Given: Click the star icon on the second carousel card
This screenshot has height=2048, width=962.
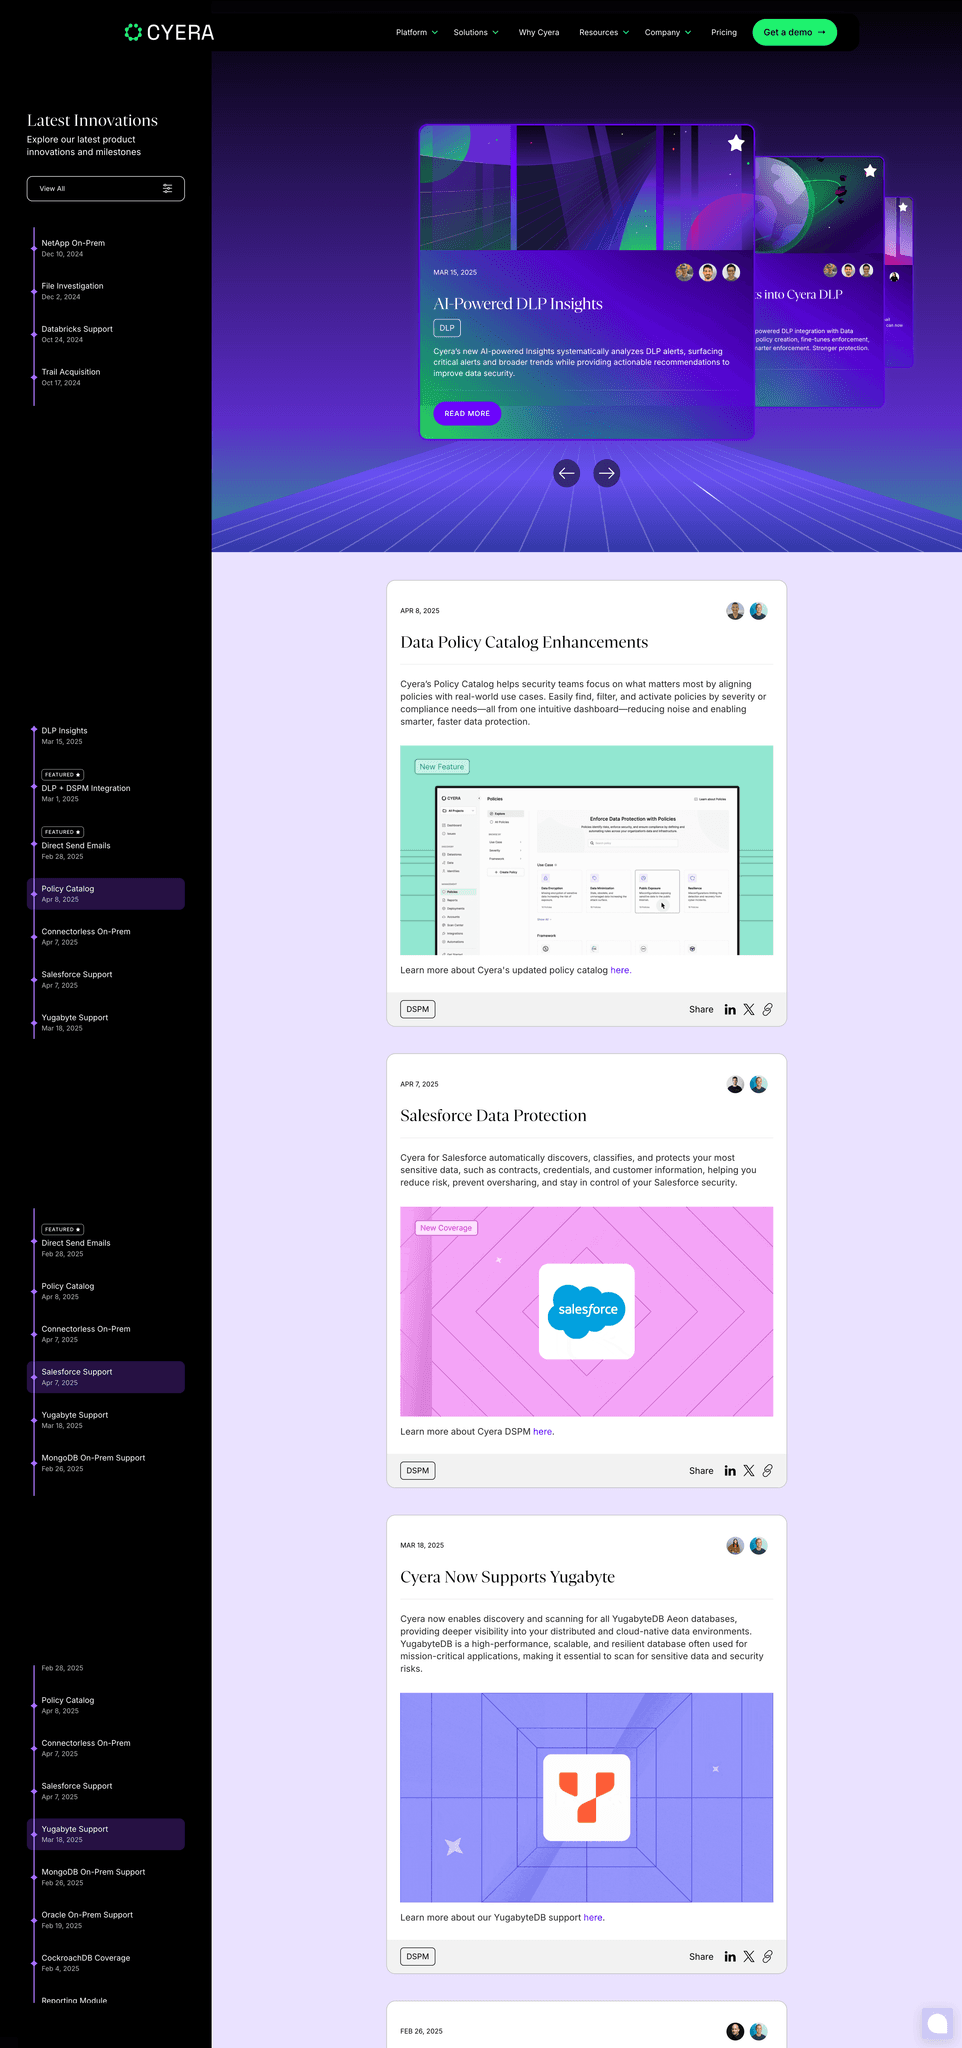Looking at the screenshot, I should (x=870, y=171).
